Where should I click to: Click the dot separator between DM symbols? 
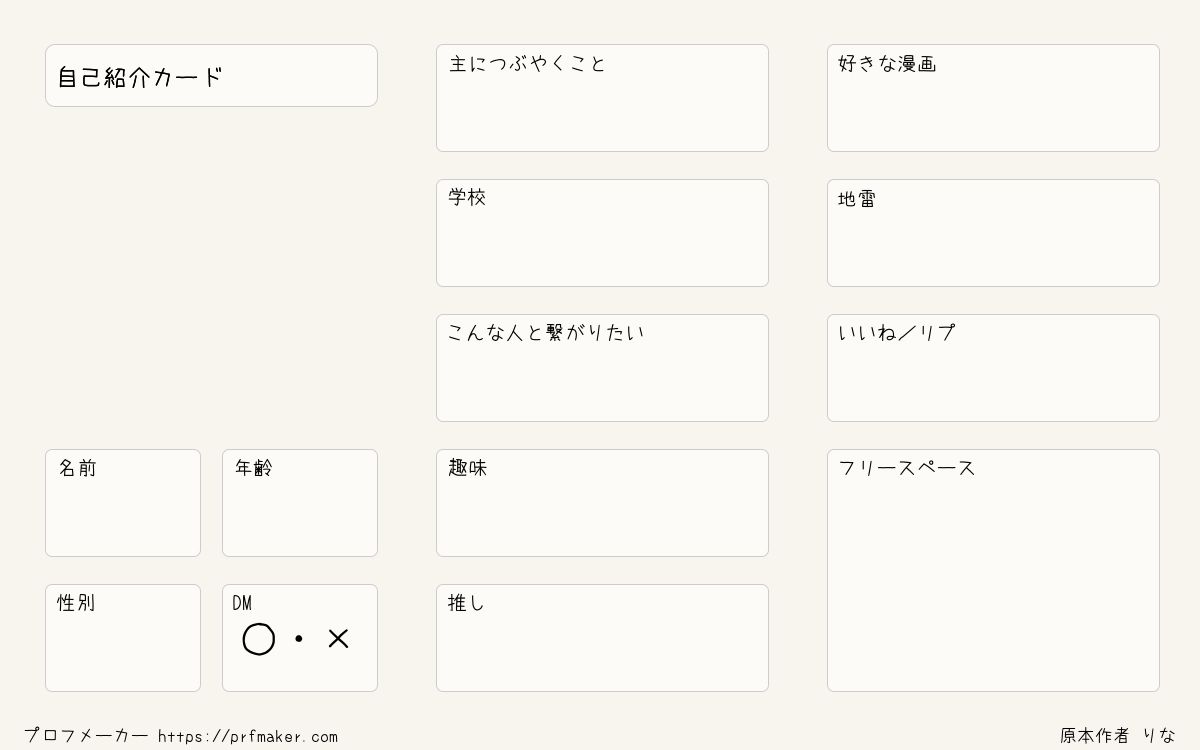[298, 638]
